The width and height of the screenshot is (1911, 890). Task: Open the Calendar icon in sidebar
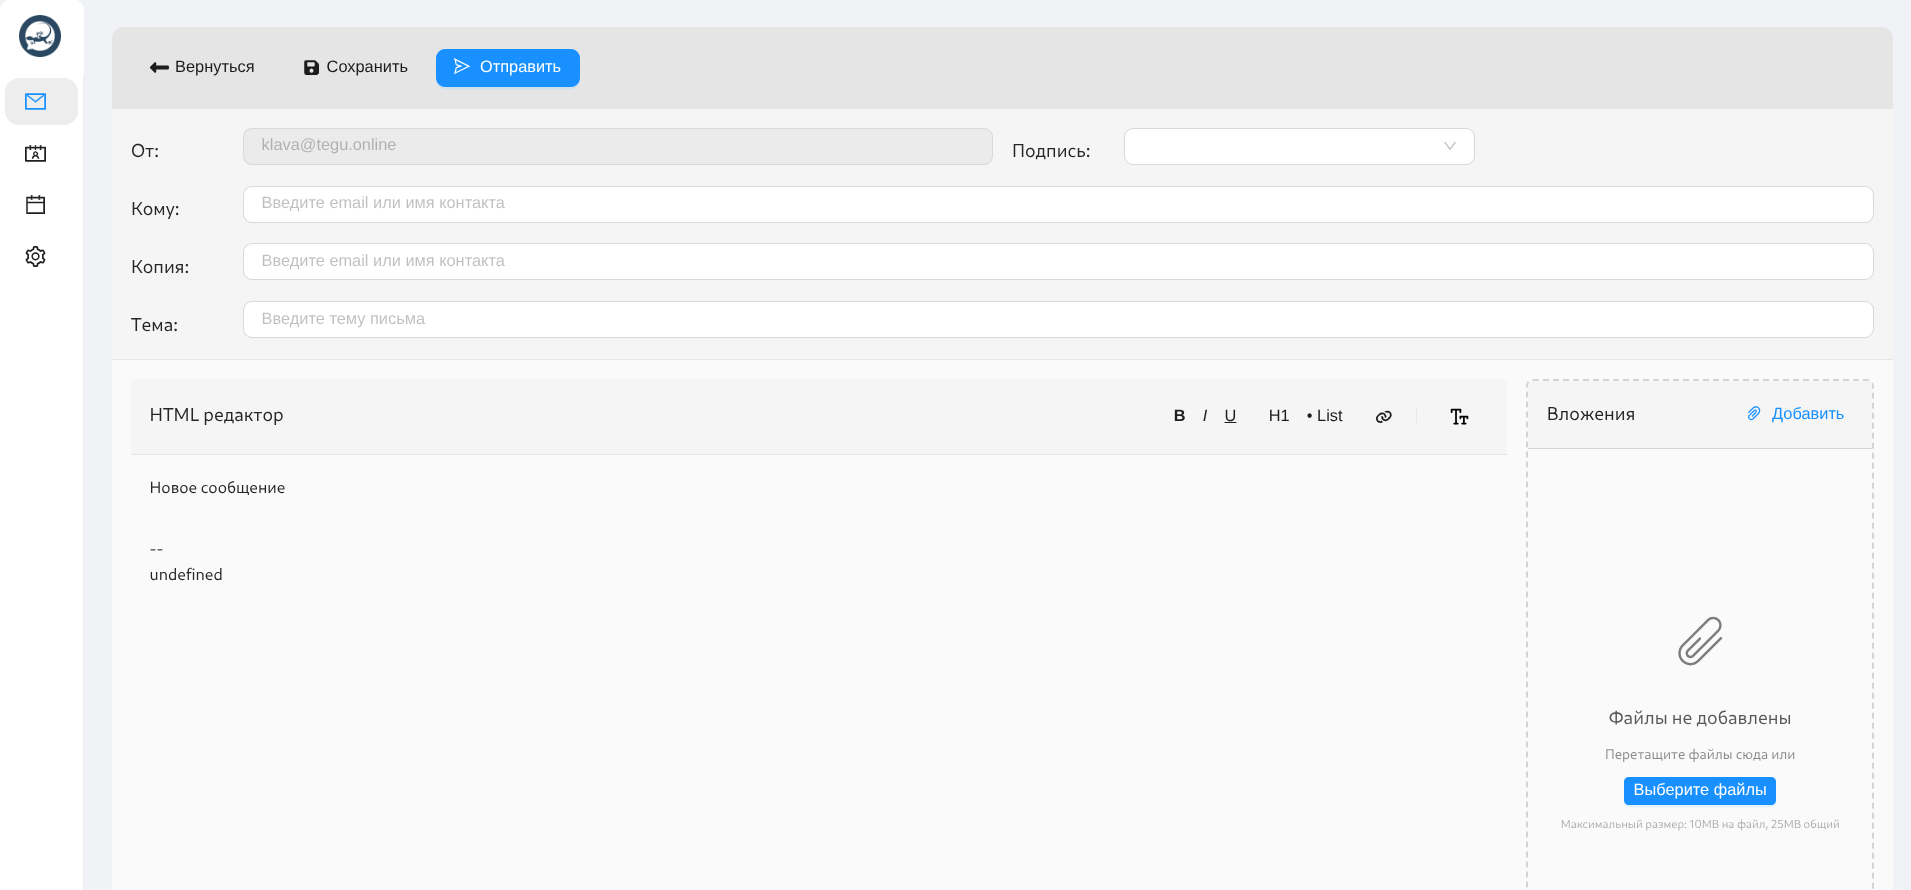pos(36,205)
